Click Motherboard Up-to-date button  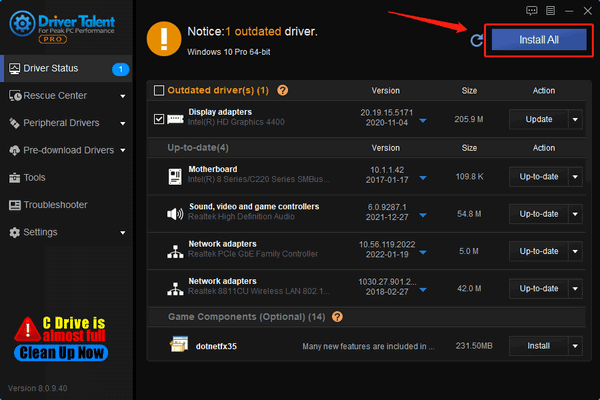click(x=538, y=177)
